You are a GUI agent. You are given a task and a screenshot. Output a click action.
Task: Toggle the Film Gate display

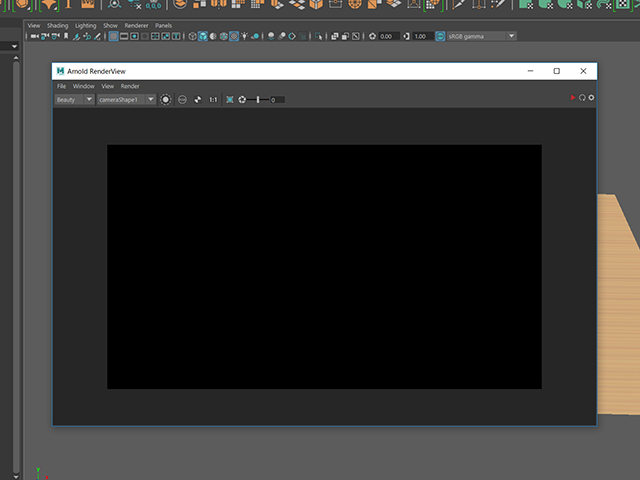click(x=124, y=36)
